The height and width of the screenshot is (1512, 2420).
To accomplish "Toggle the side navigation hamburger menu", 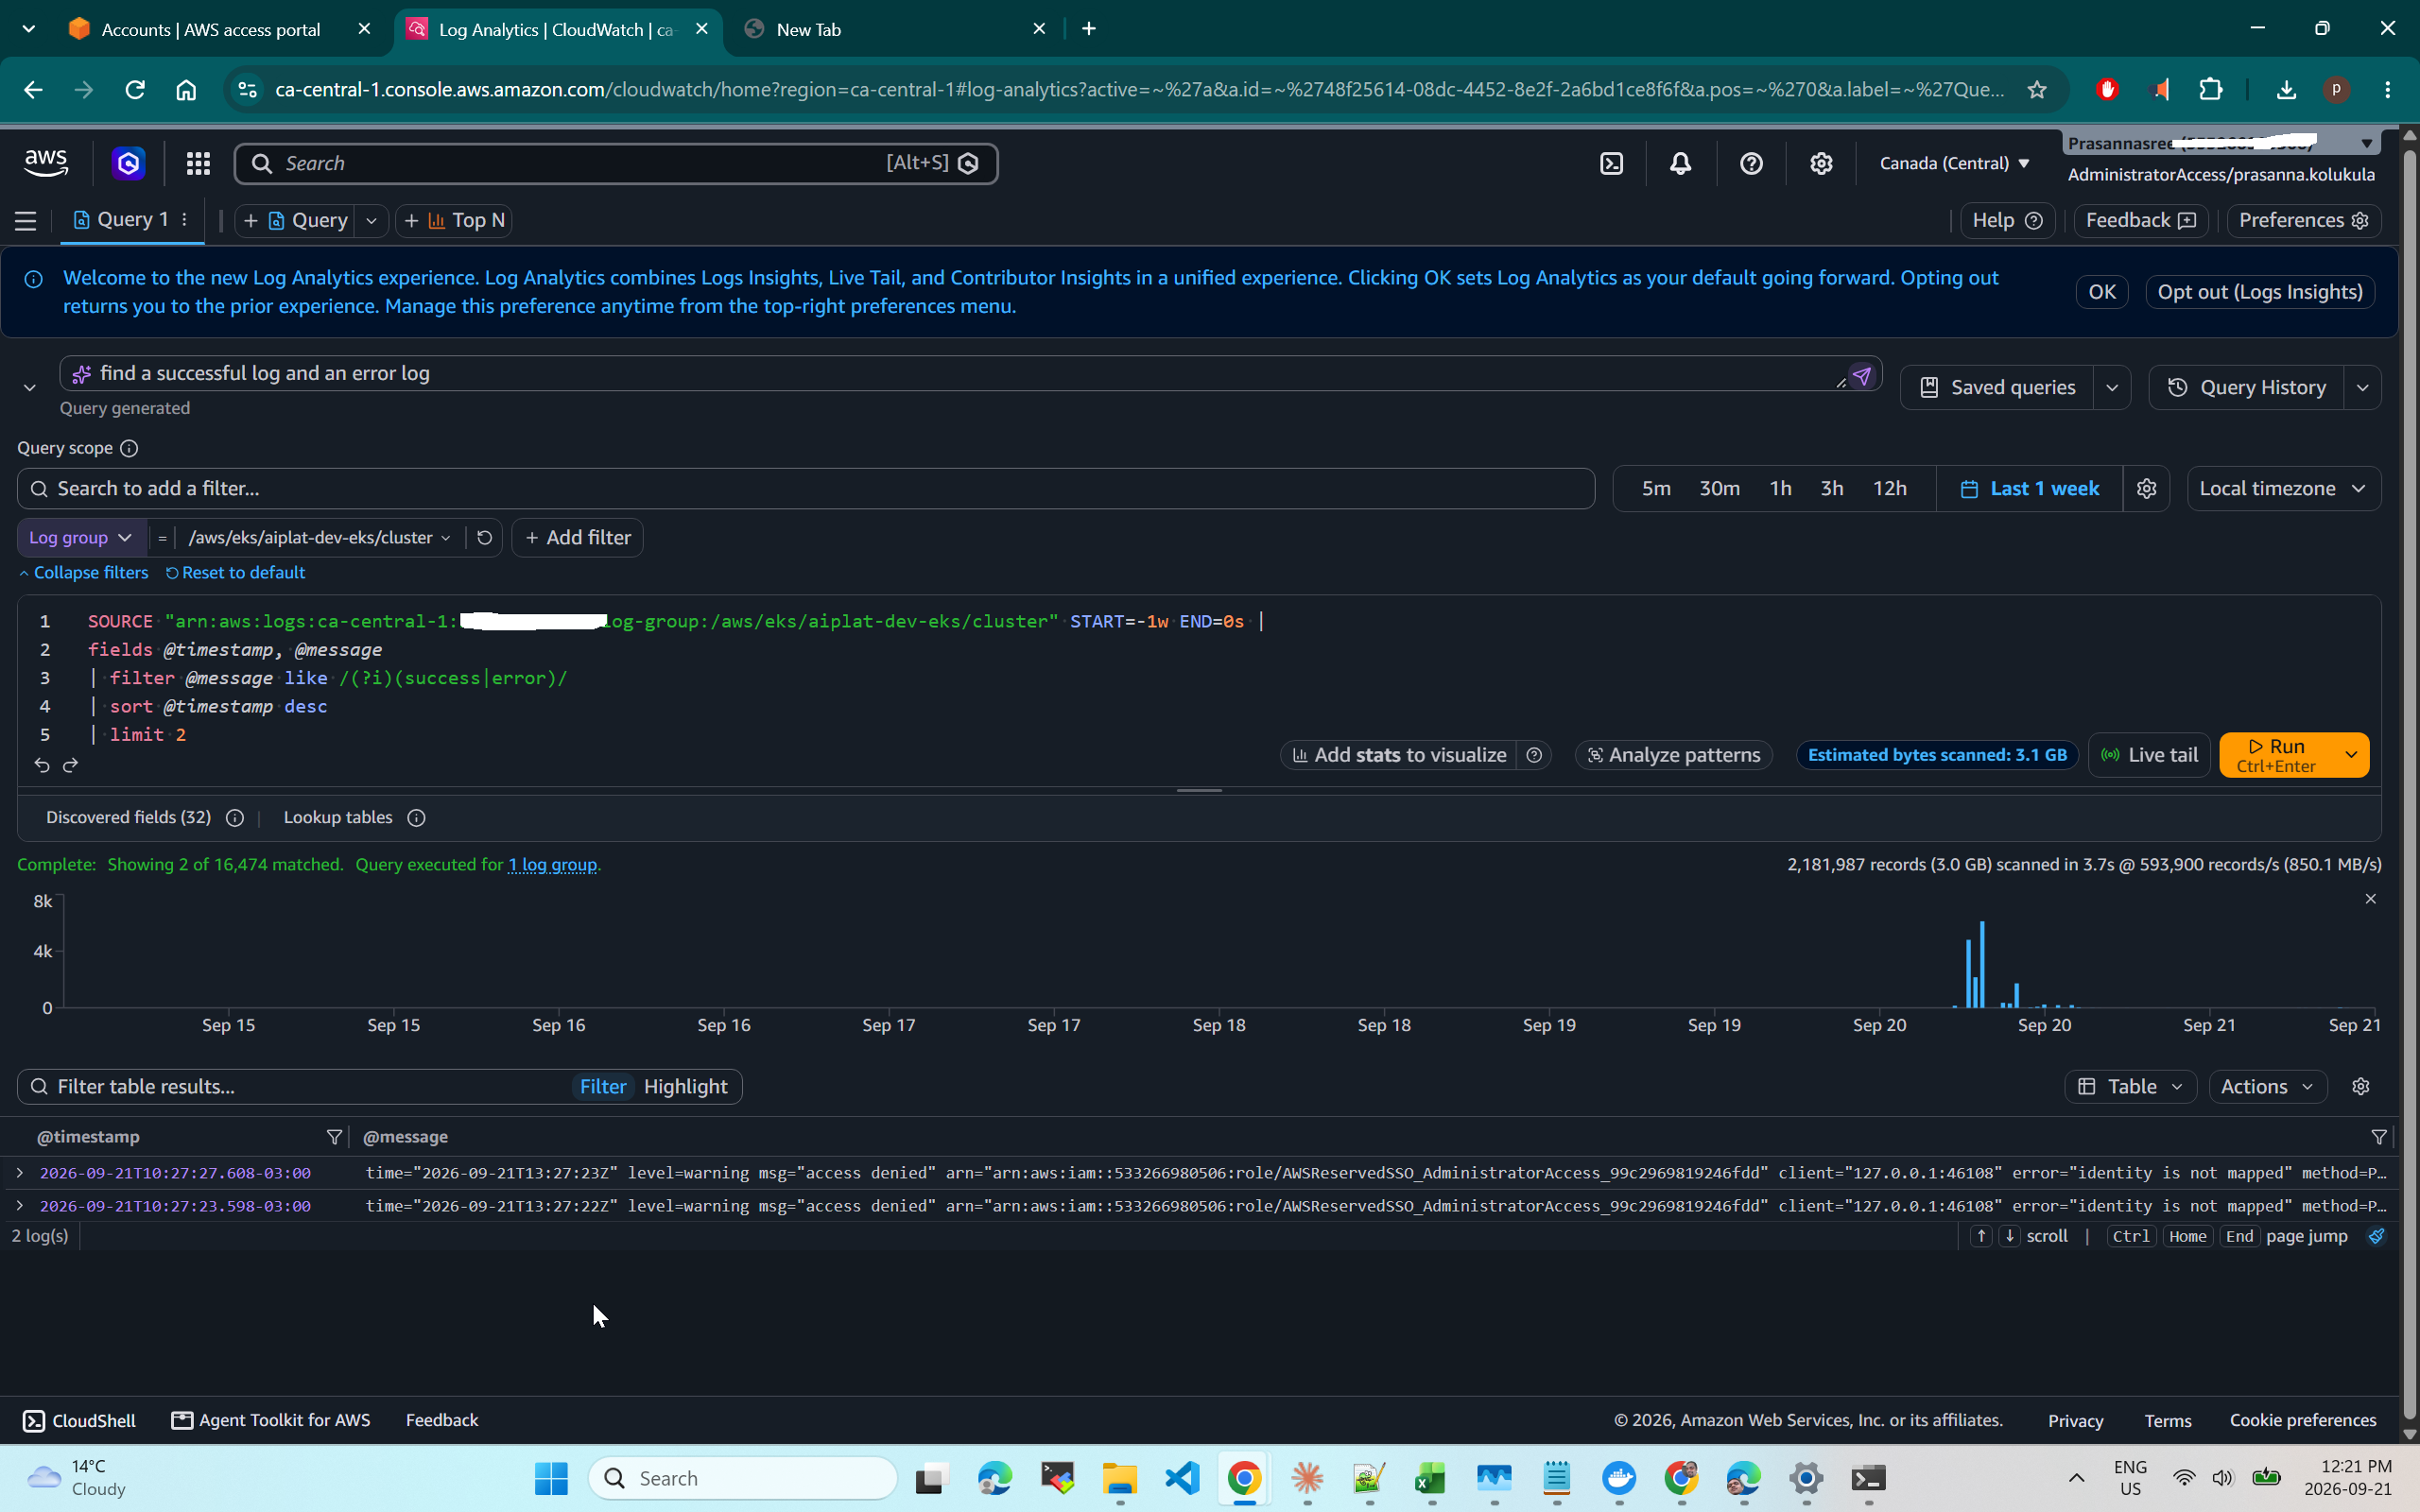I will [x=26, y=221].
